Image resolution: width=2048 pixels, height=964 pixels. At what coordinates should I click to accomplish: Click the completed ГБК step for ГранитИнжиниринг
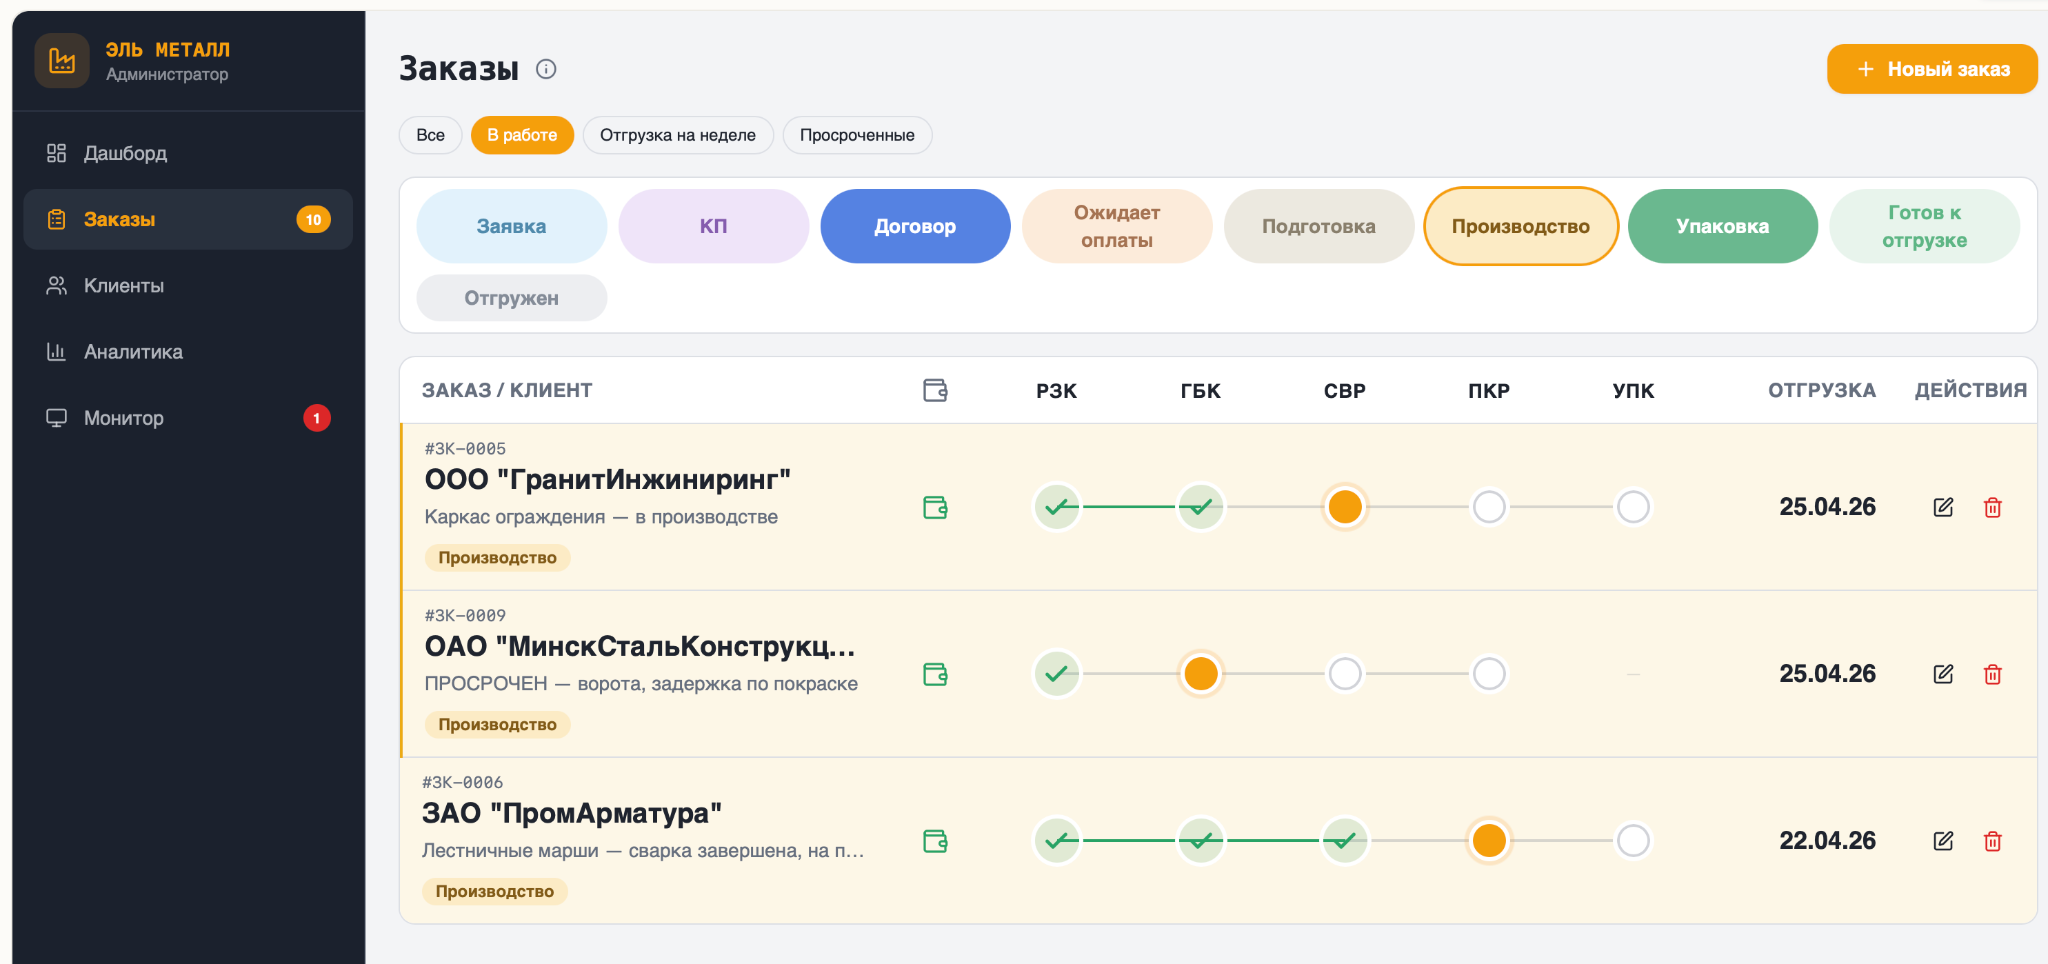tap(1201, 507)
